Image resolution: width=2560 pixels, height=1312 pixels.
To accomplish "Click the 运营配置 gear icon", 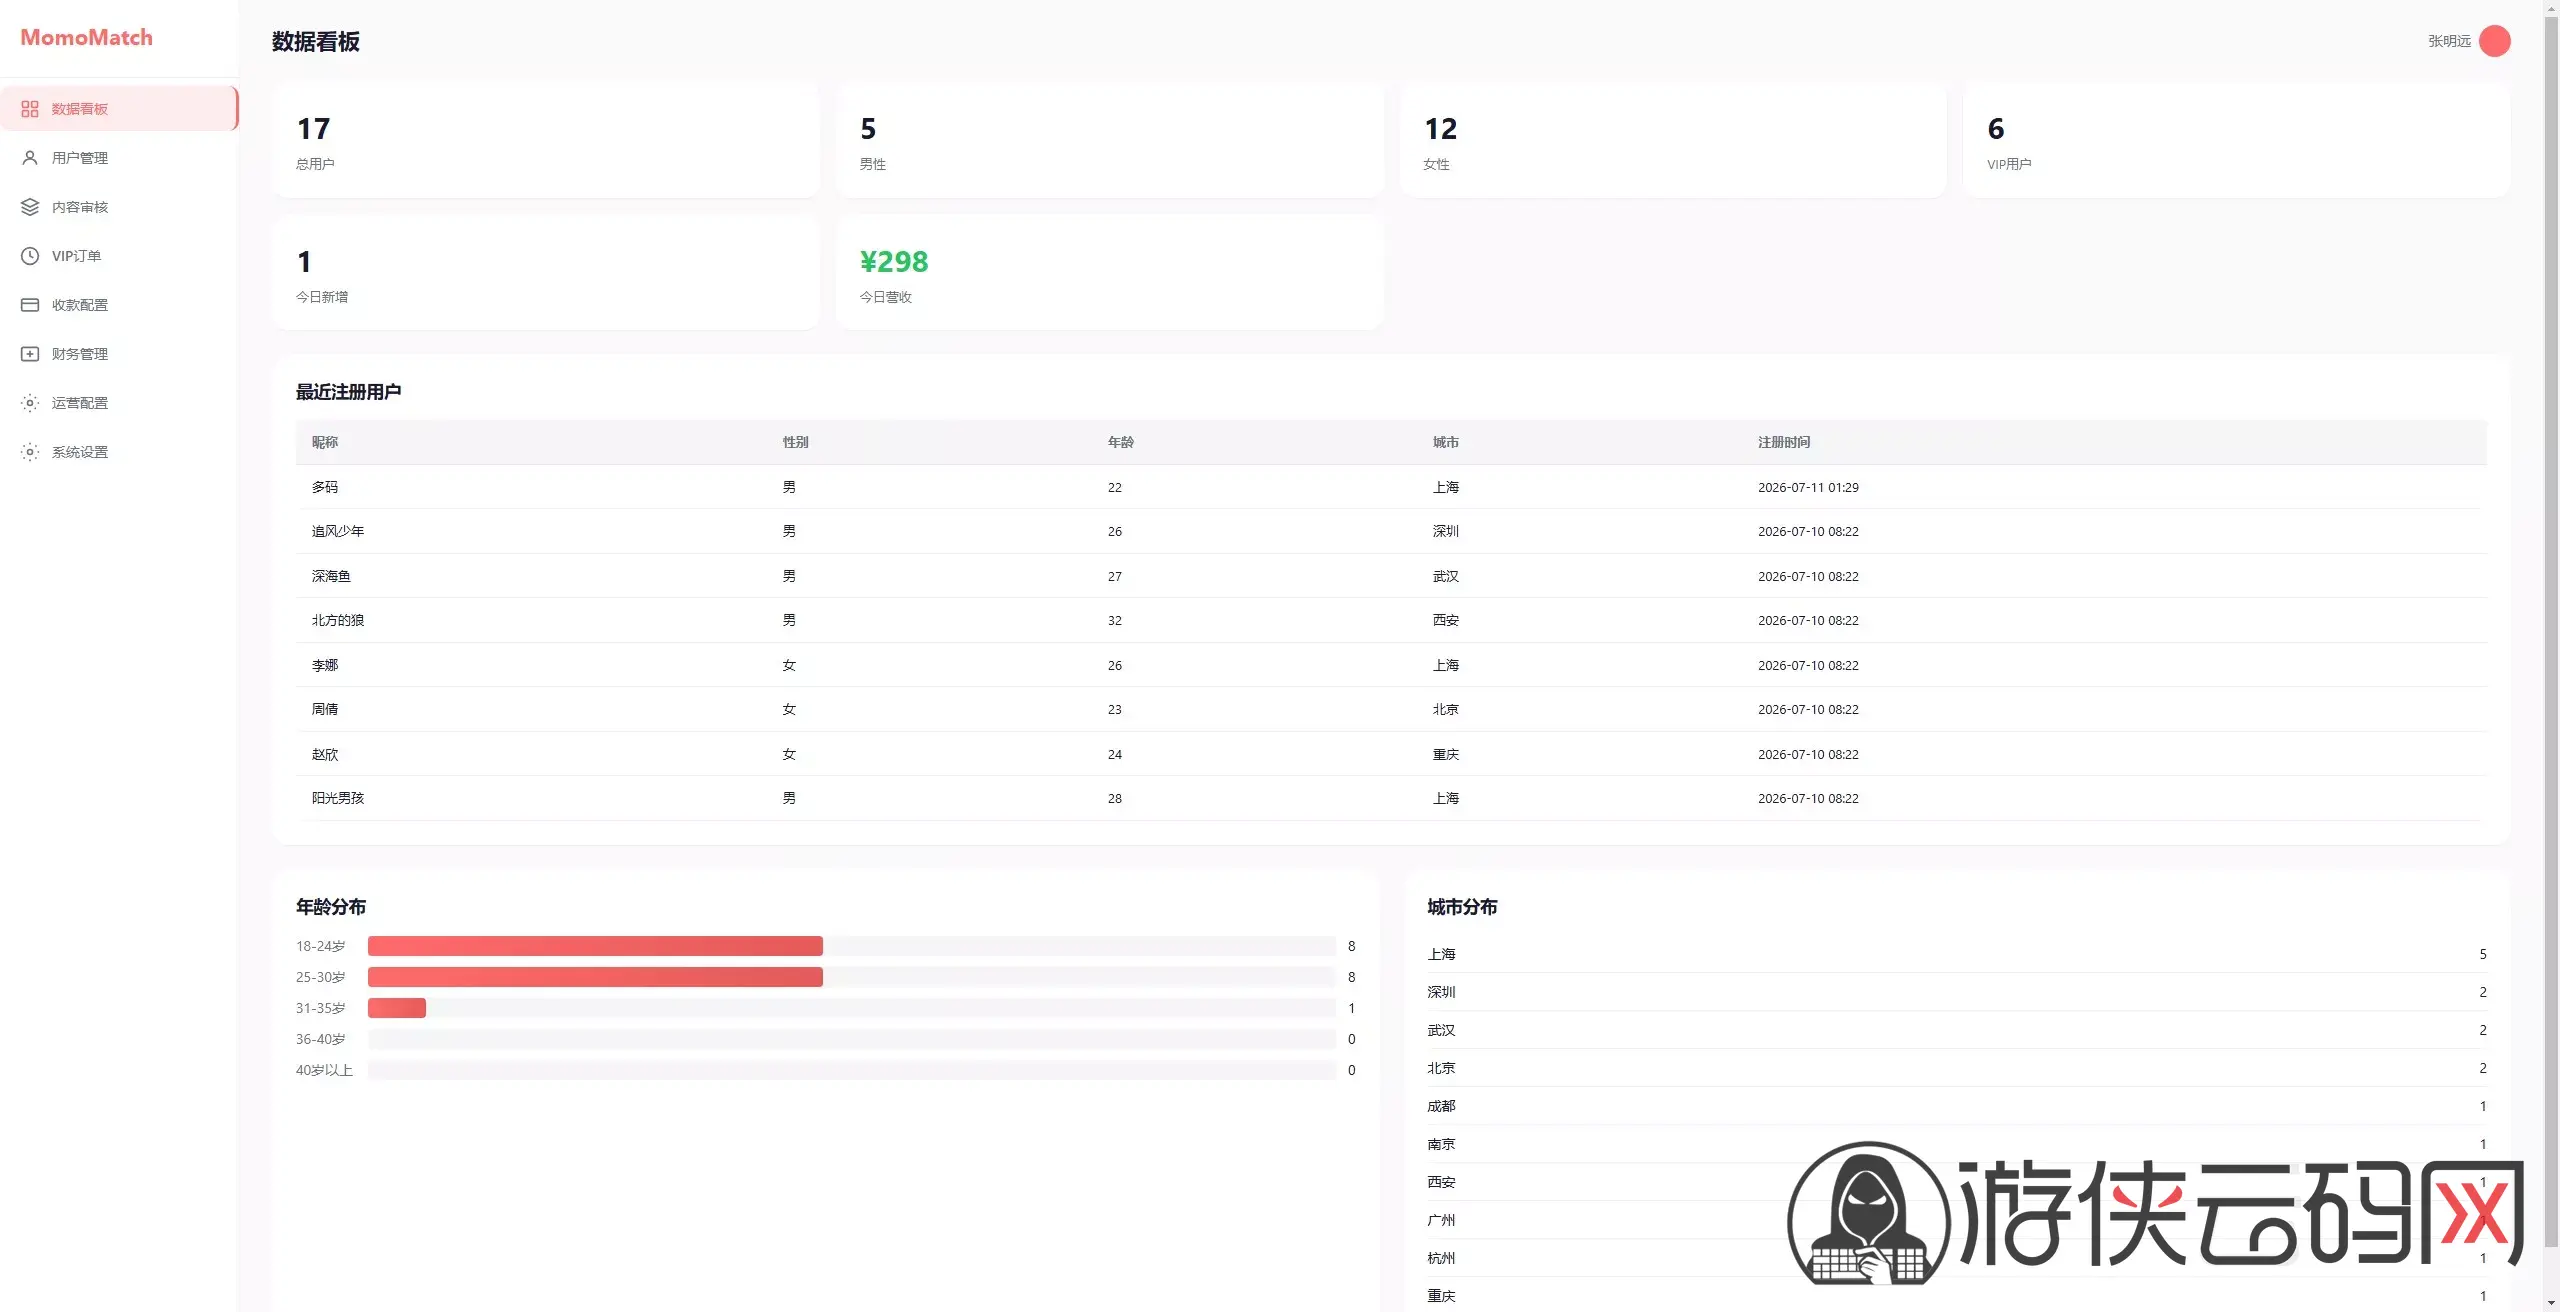I will (x=30, y=403).
